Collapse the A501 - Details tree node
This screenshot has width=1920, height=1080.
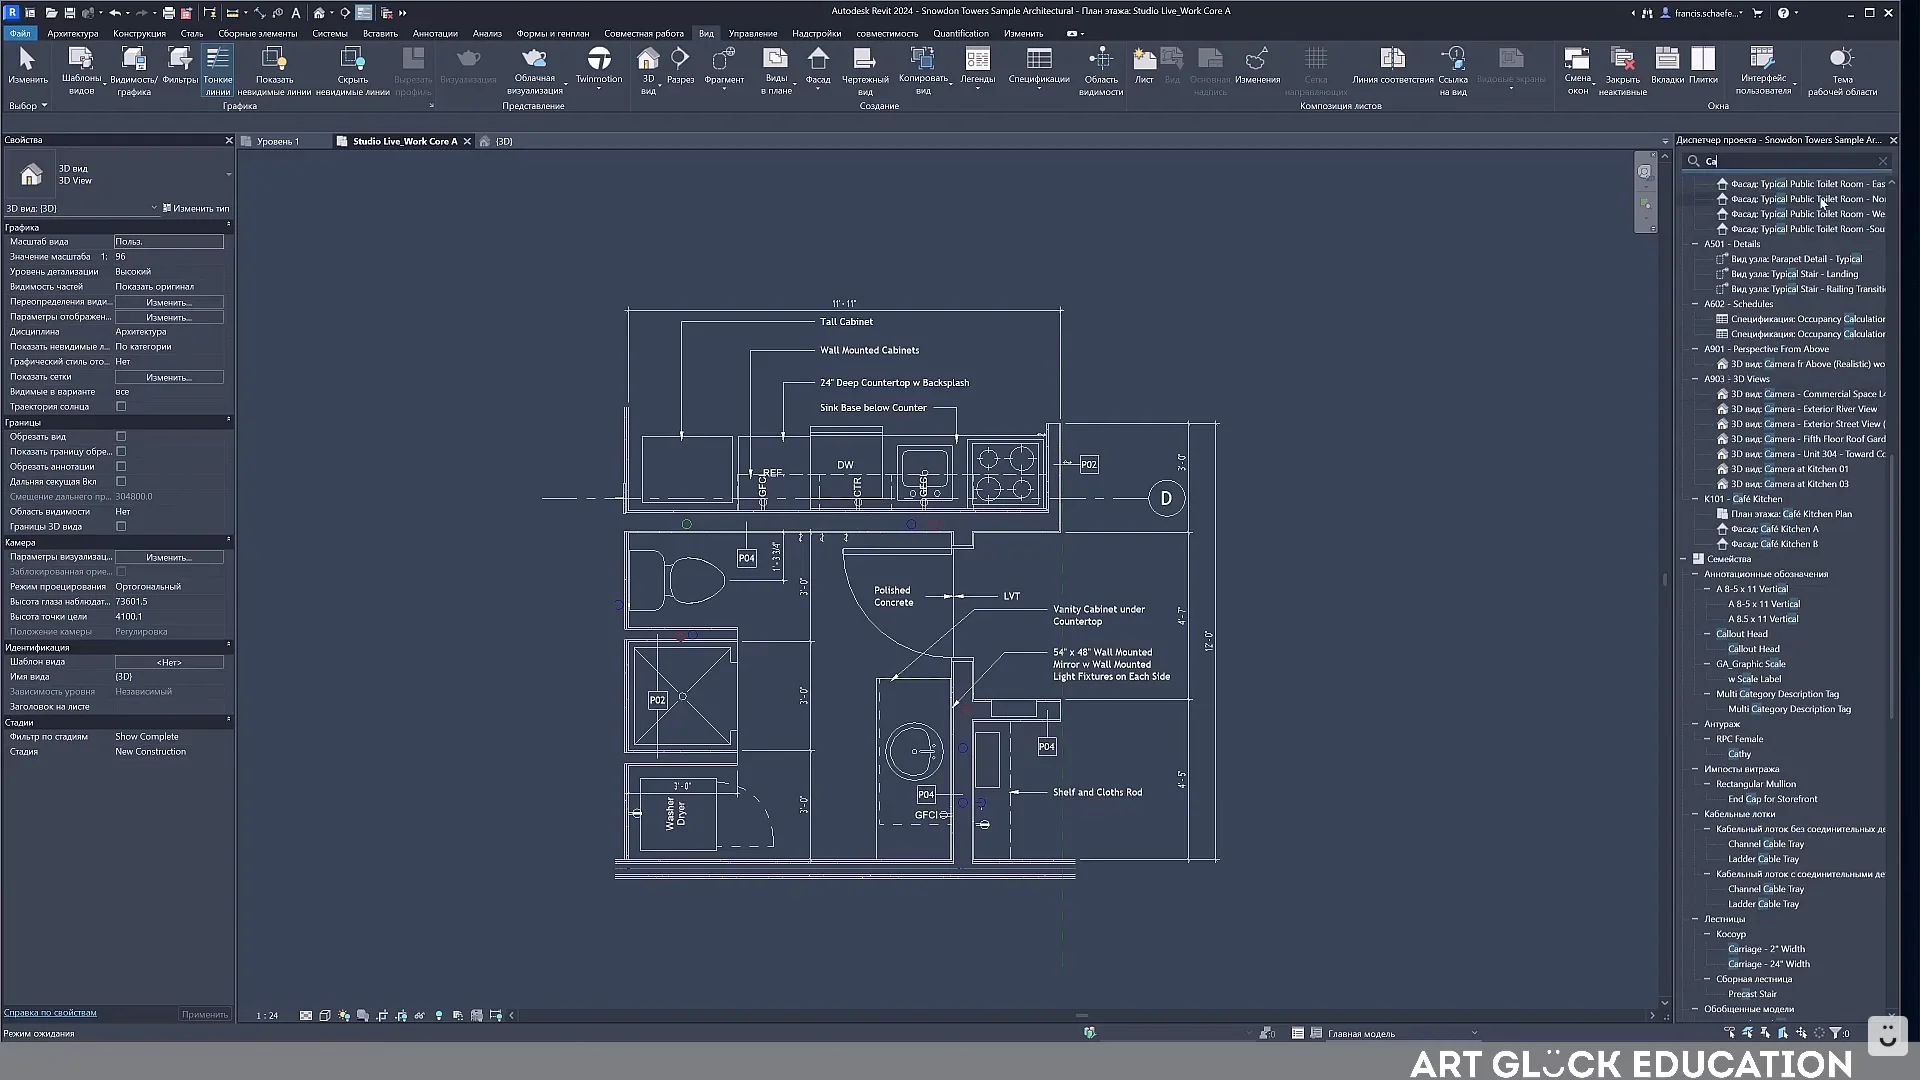pyautogui.click(x=1695, y=244)
